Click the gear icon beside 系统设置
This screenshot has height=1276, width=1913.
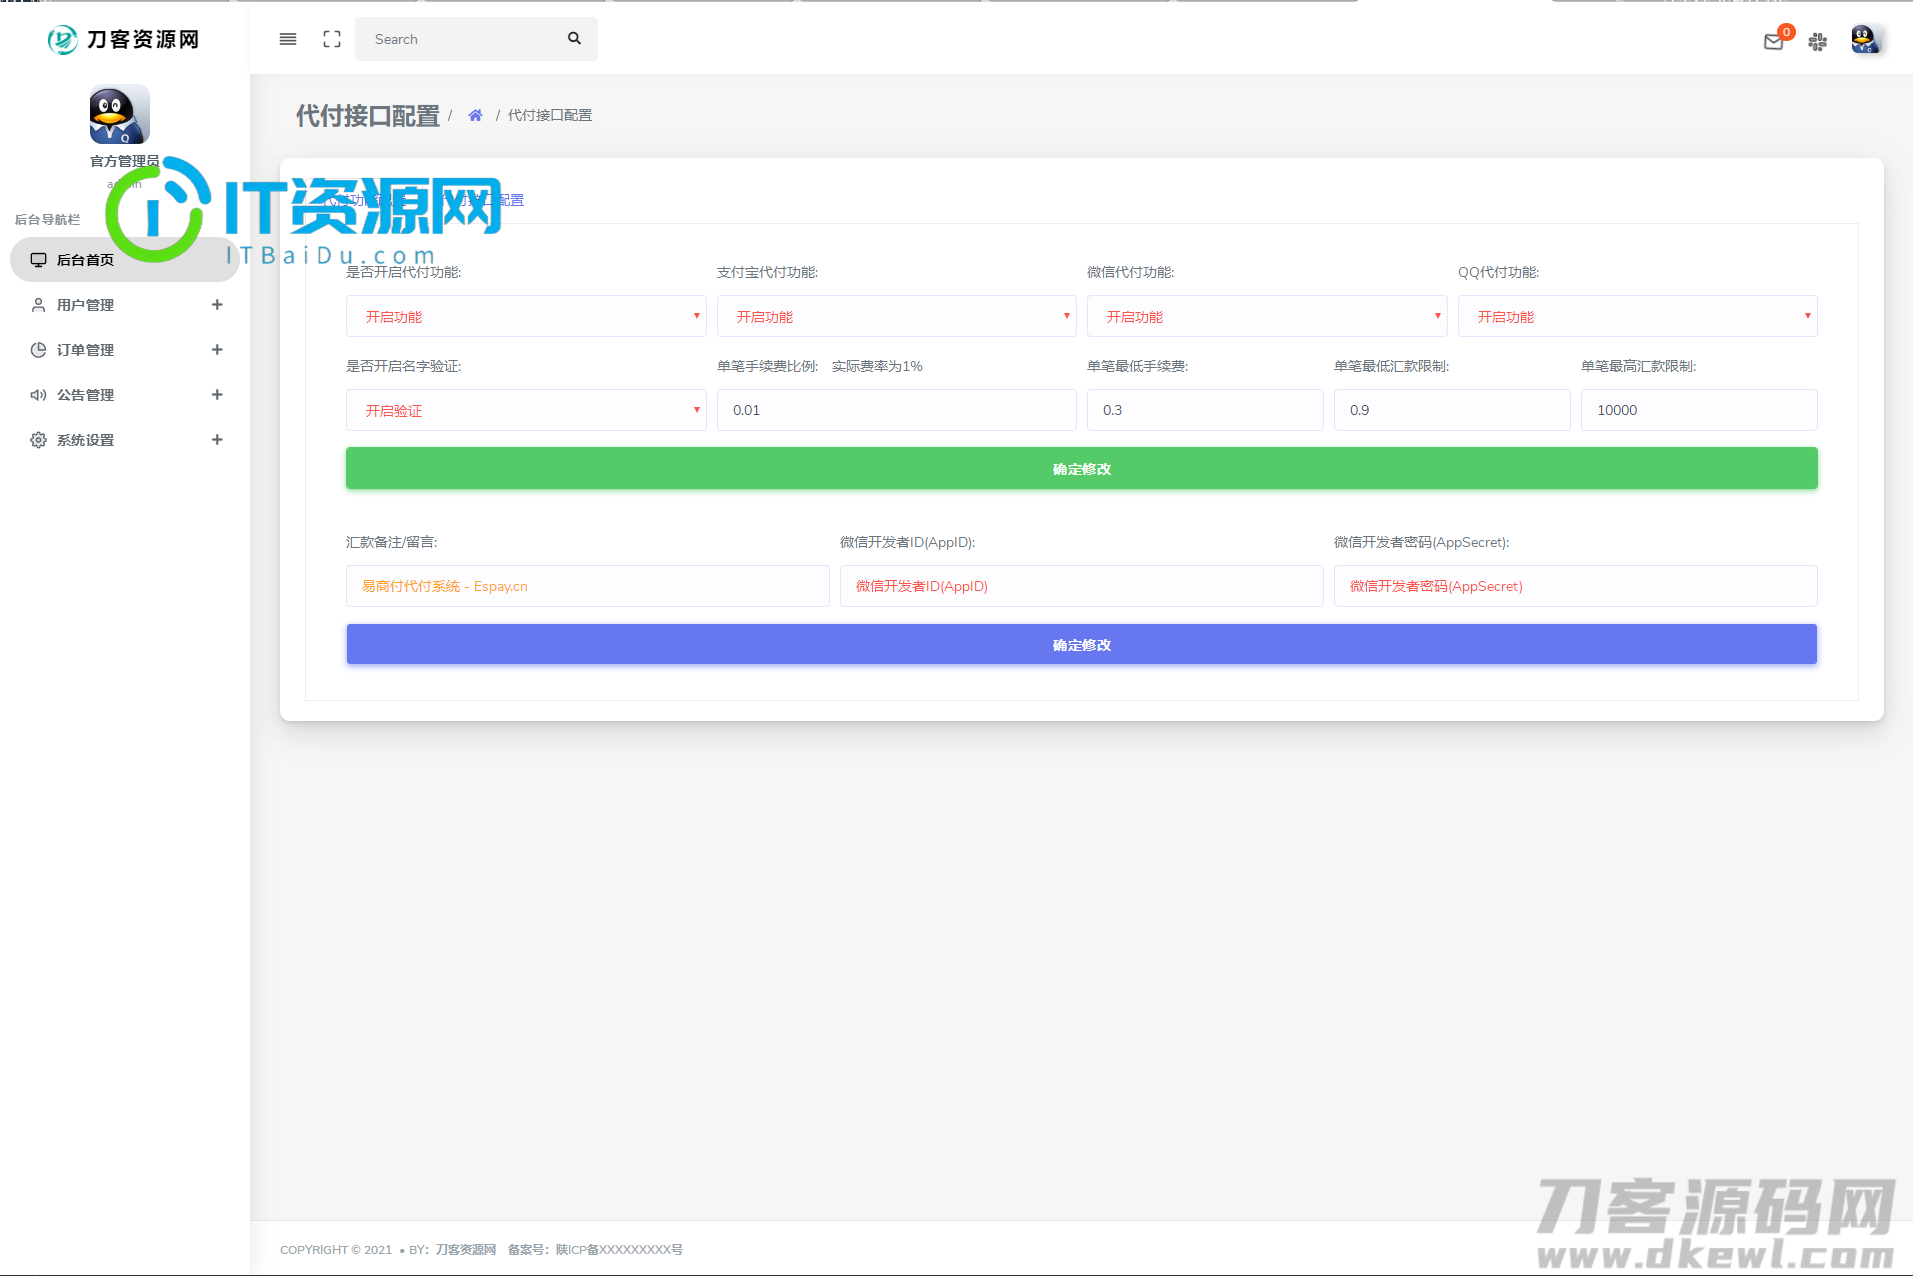click(38, 440)
